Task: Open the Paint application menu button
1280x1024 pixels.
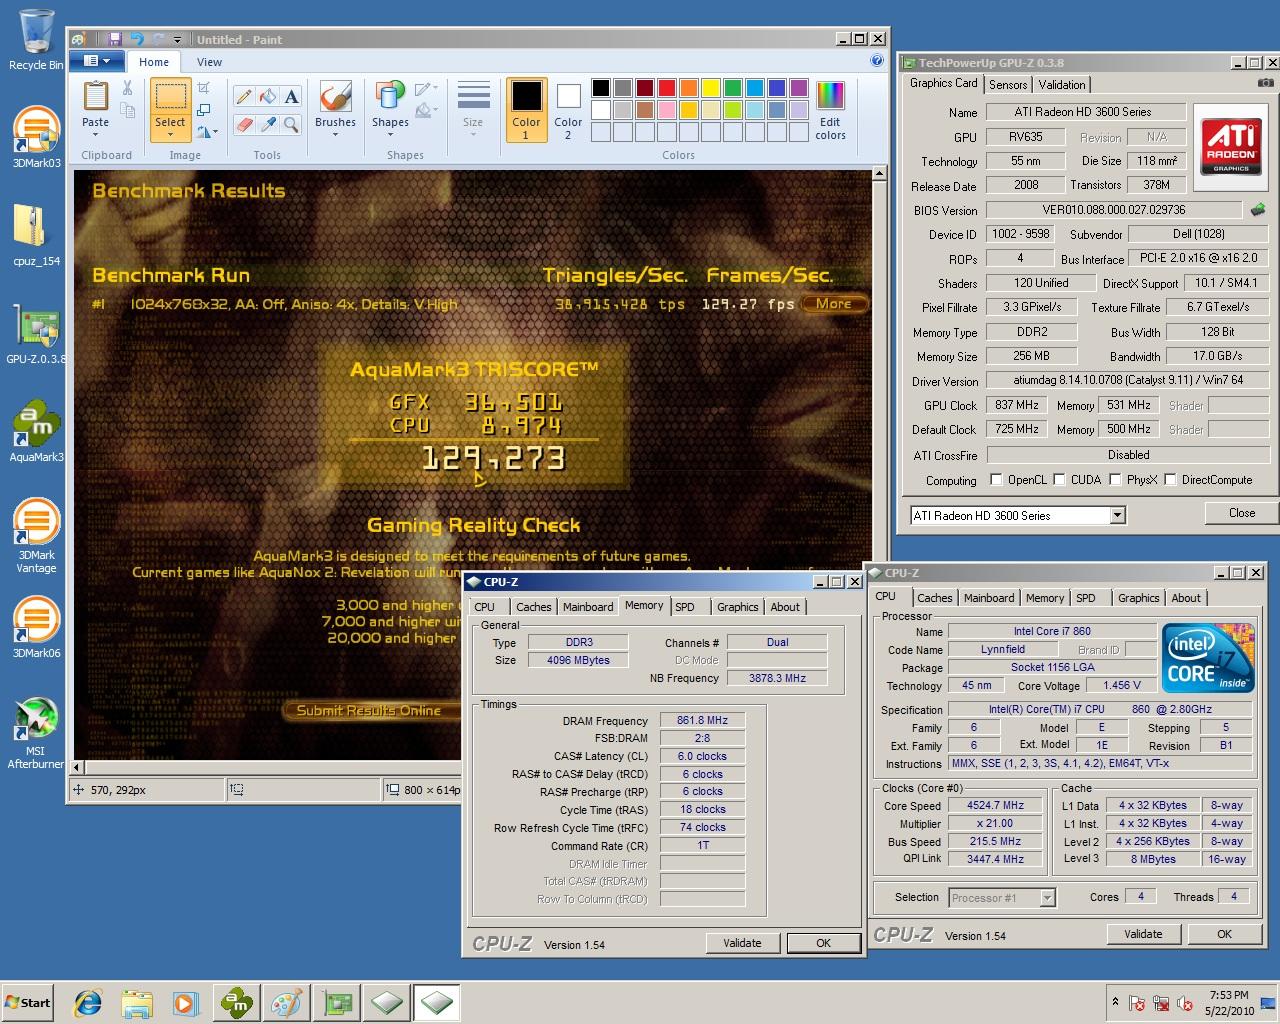Action: pyautogui.click(x=97, y=61)
